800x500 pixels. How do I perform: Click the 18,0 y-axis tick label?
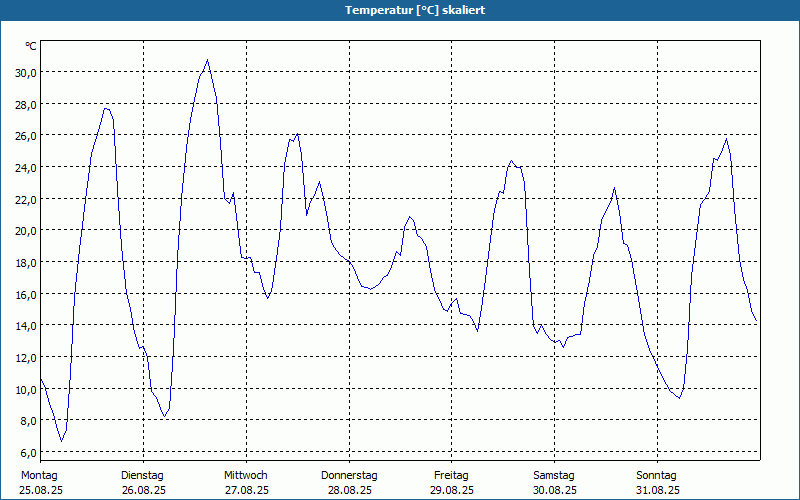click(26, 262)
